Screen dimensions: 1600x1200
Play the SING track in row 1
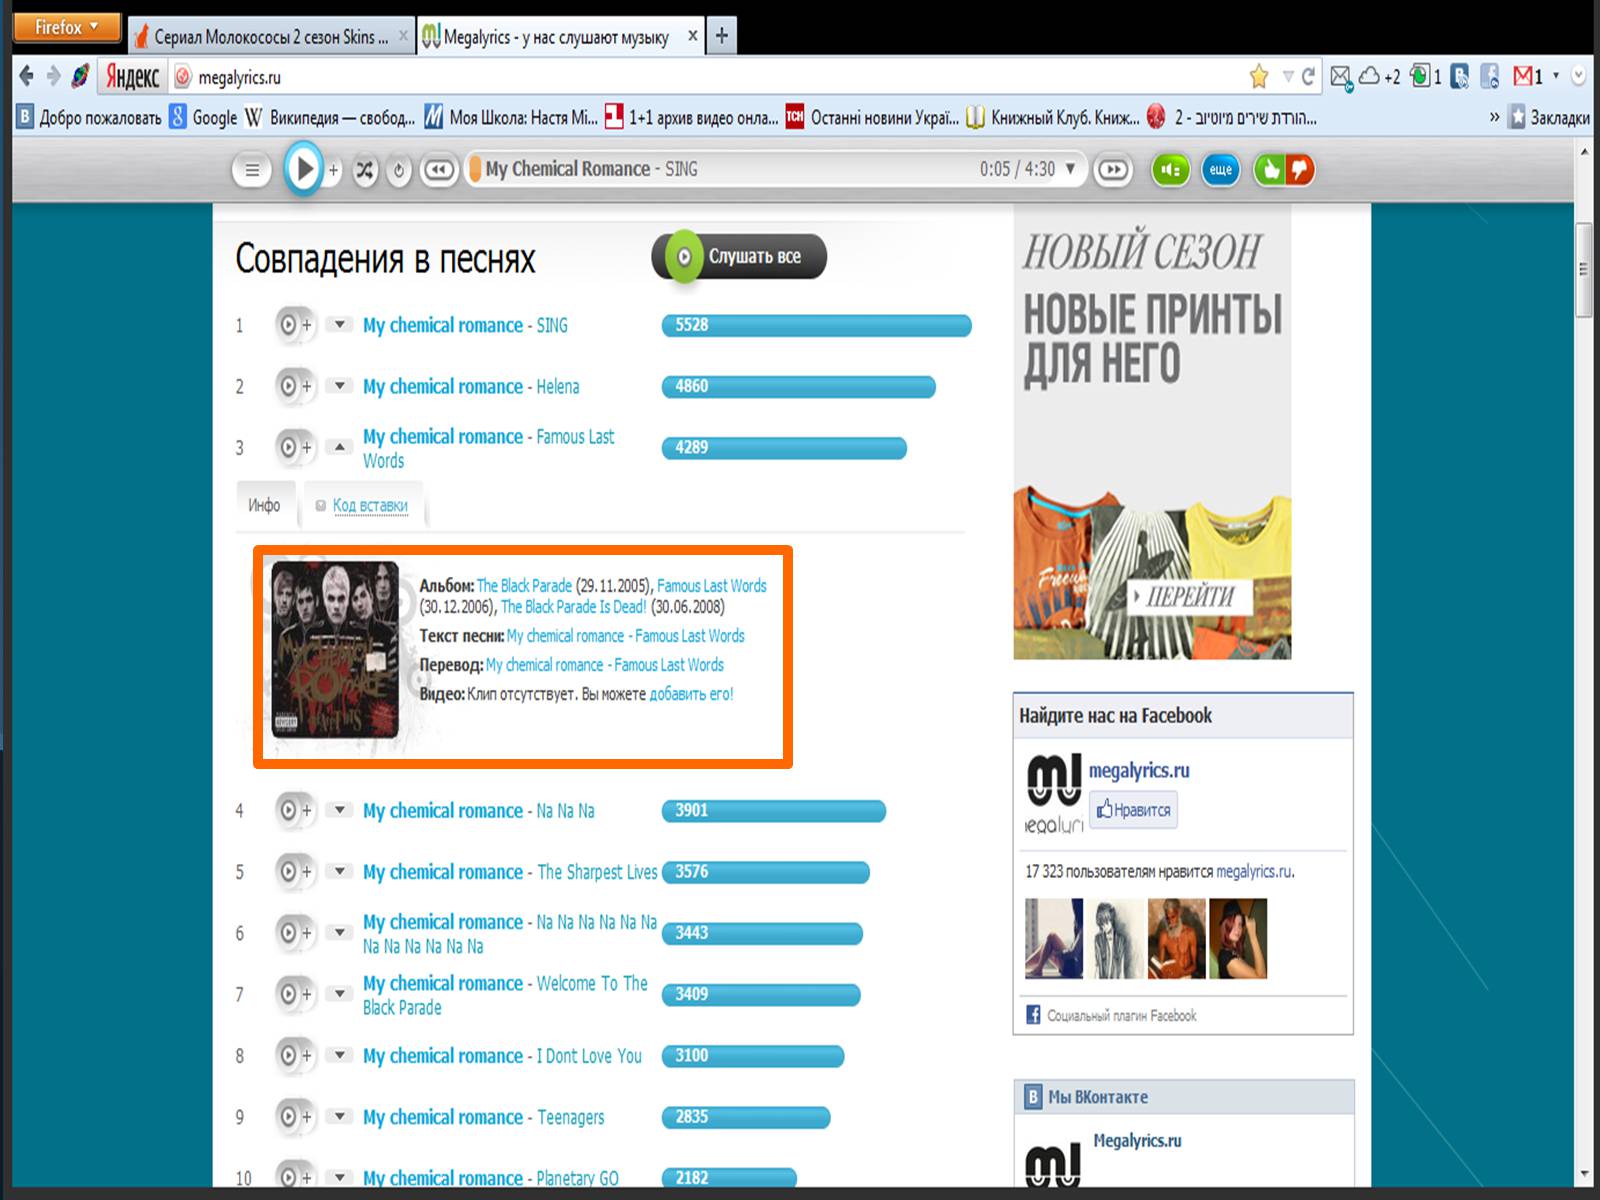288,325
